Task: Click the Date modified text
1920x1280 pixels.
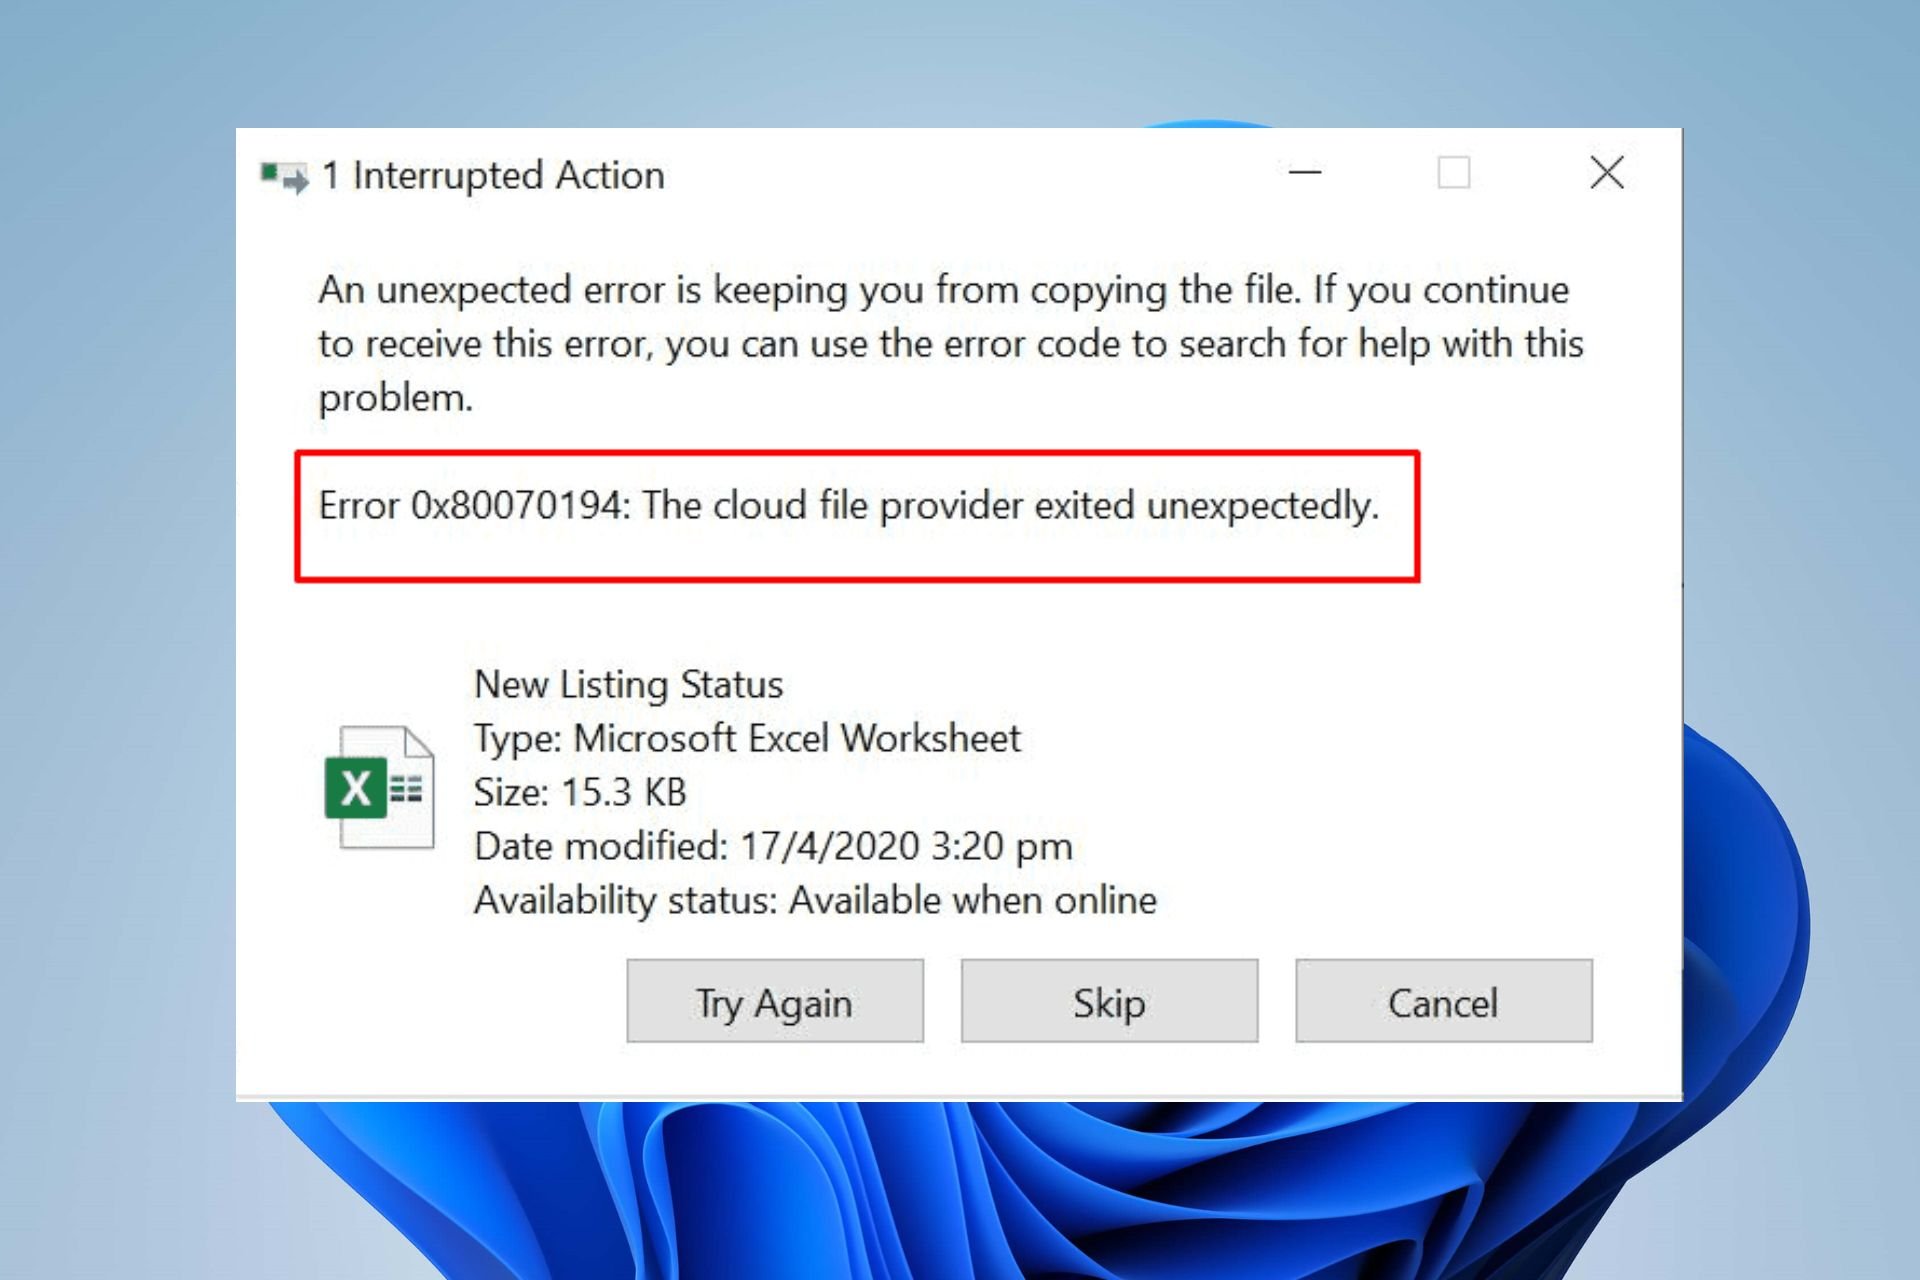Action: [774, 845]
